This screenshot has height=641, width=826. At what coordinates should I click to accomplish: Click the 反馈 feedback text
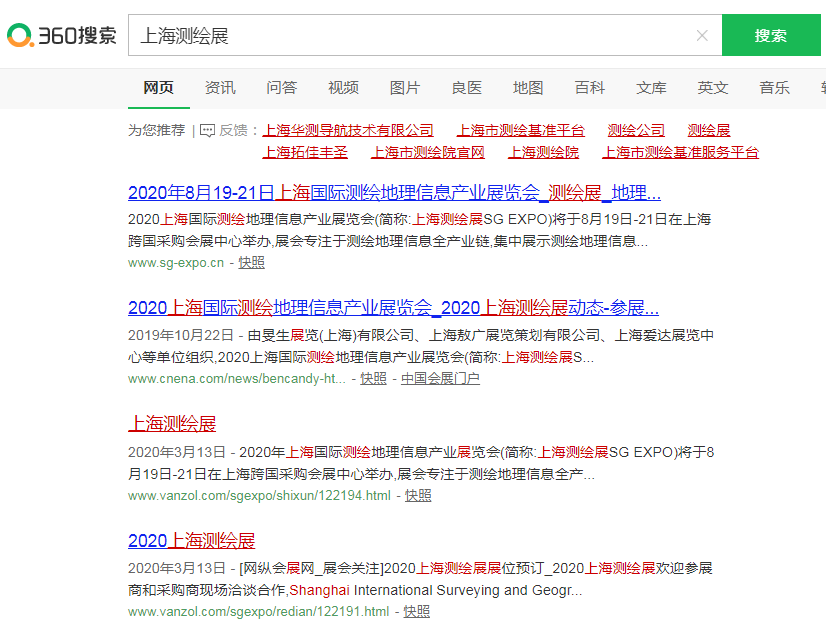coord(233,130)
